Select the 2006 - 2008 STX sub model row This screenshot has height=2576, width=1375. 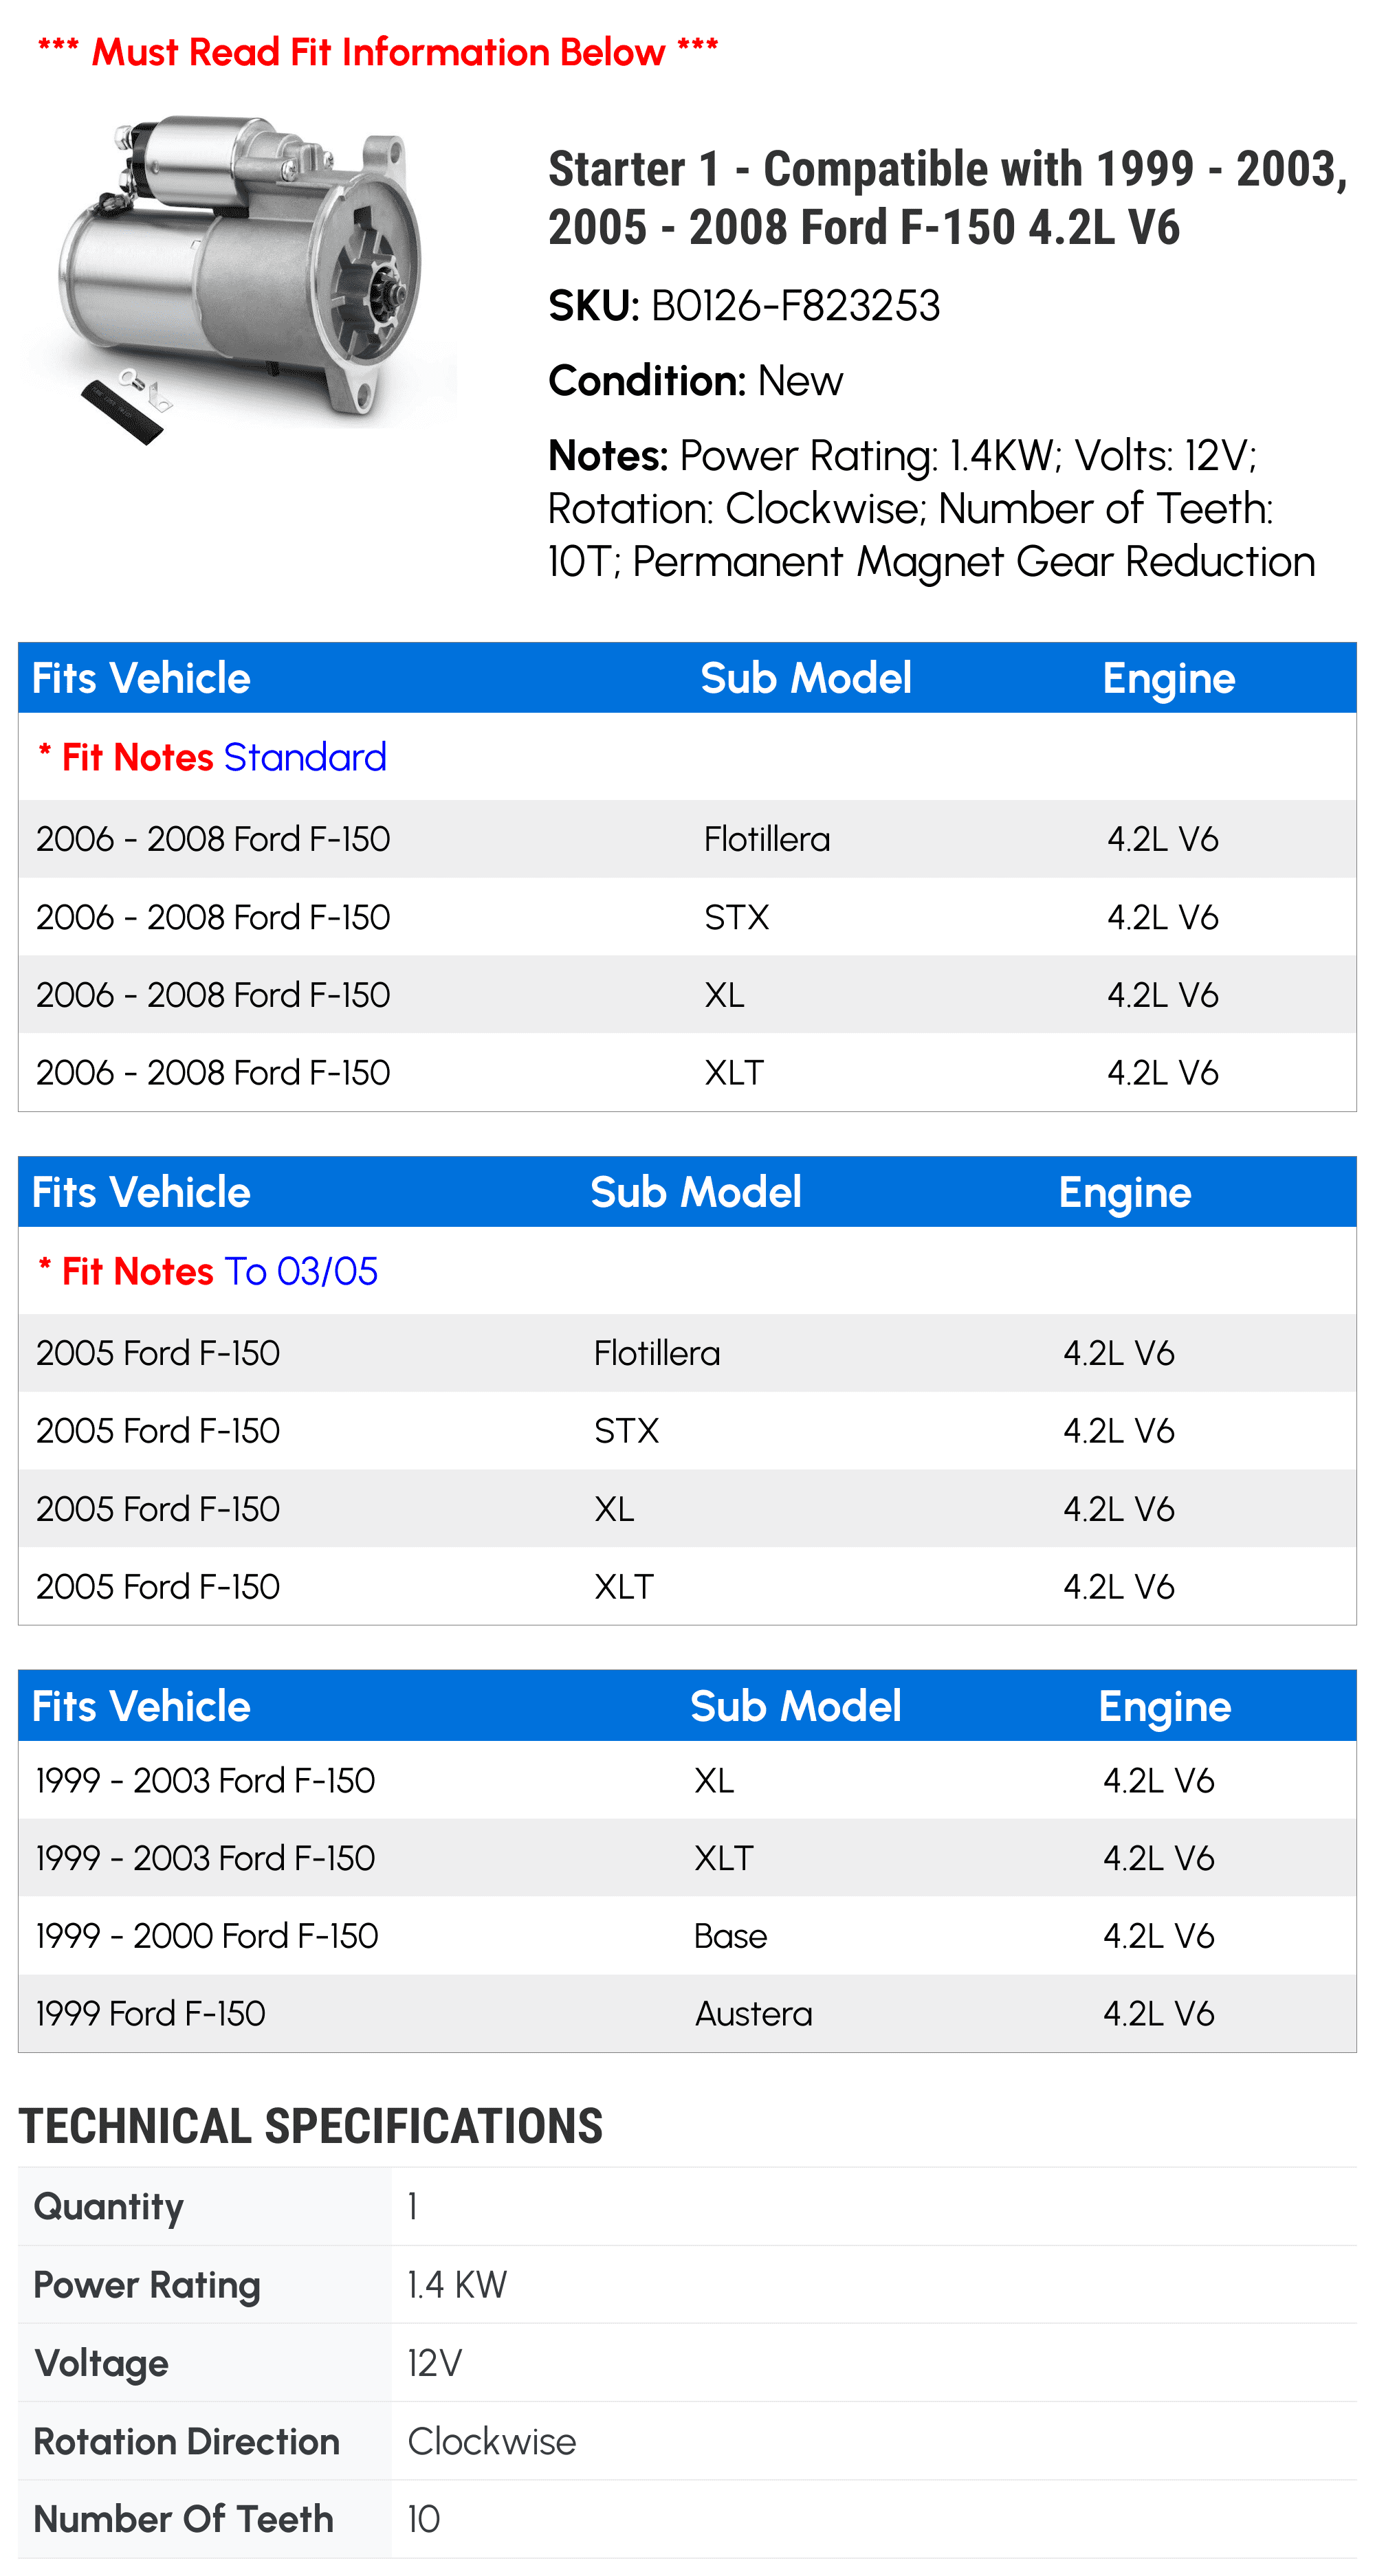(x=686, y=917)
